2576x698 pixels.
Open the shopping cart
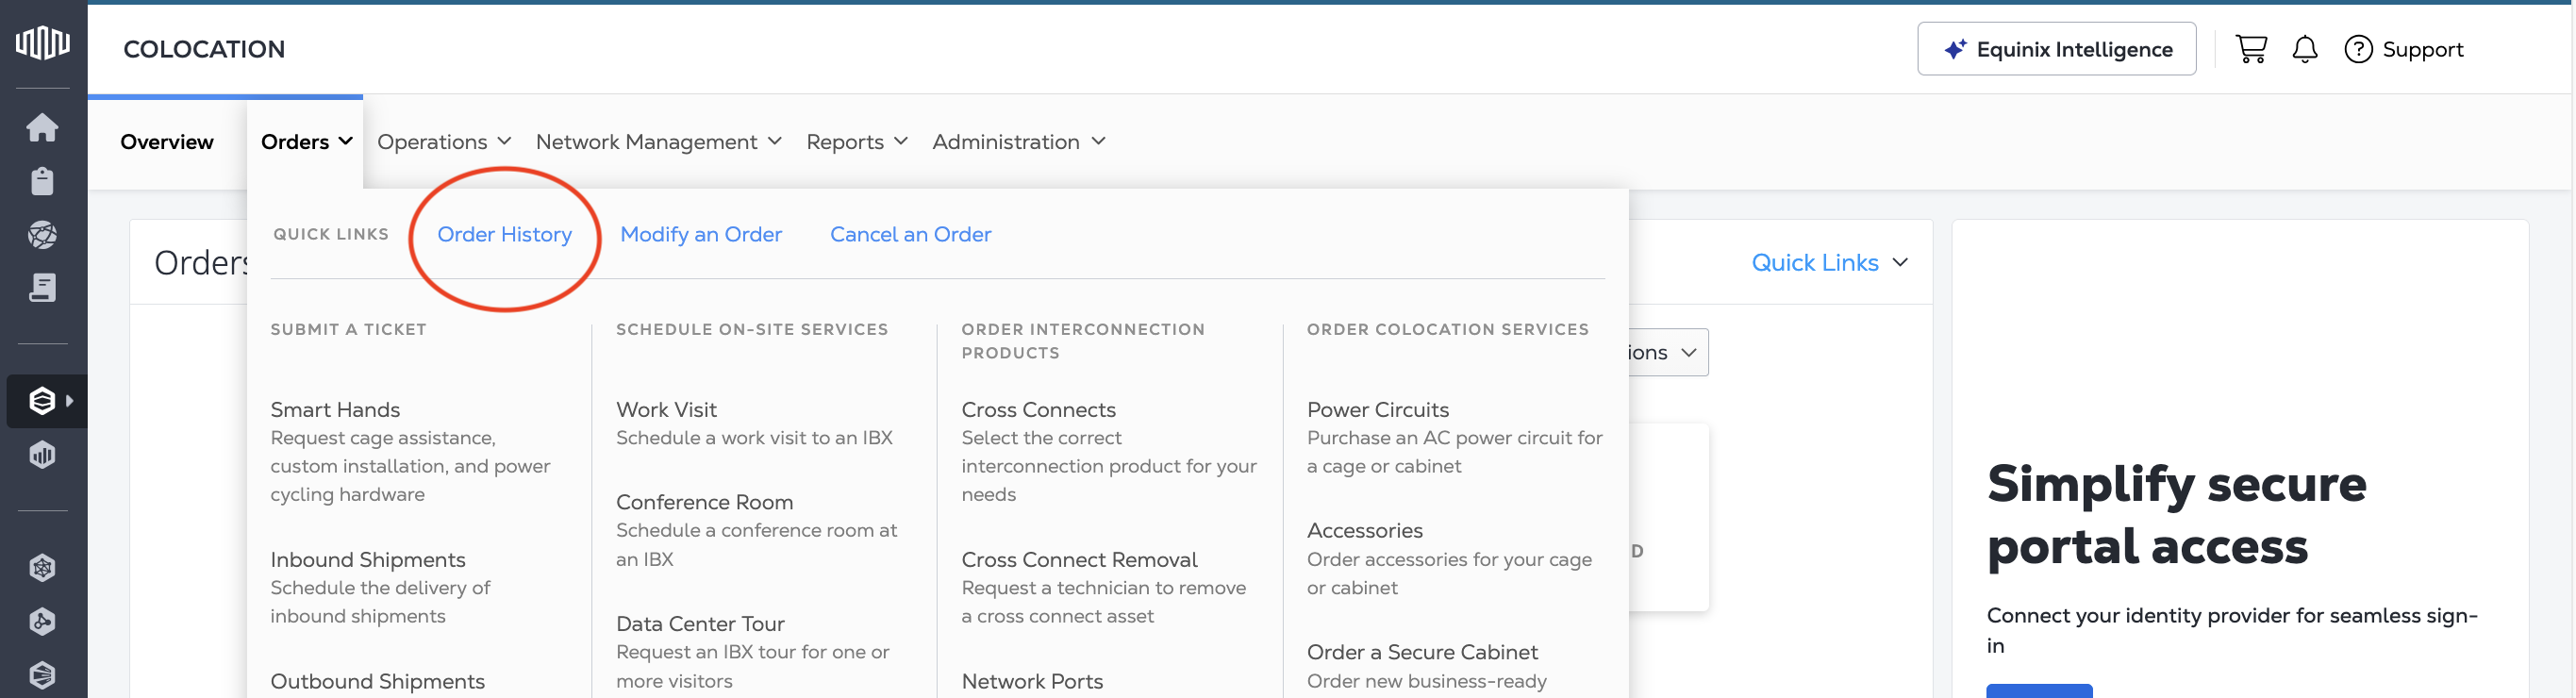point(2250,49)
